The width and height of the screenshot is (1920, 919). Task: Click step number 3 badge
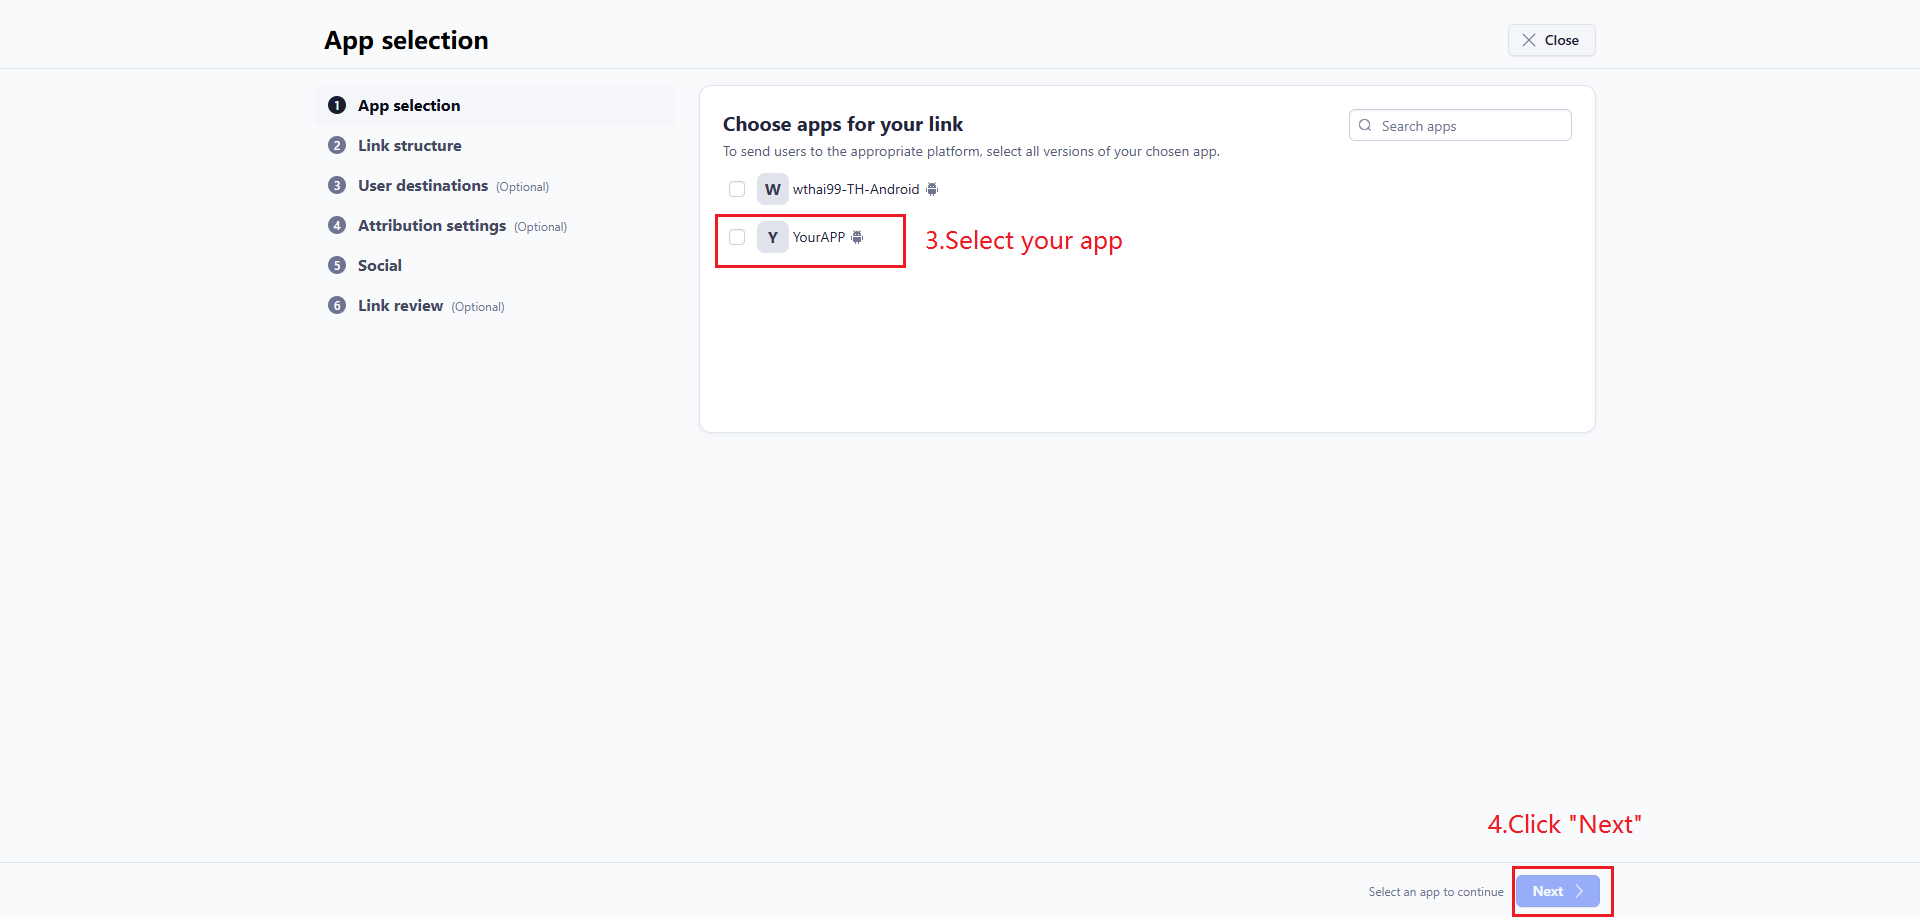(x=337, y=185)
